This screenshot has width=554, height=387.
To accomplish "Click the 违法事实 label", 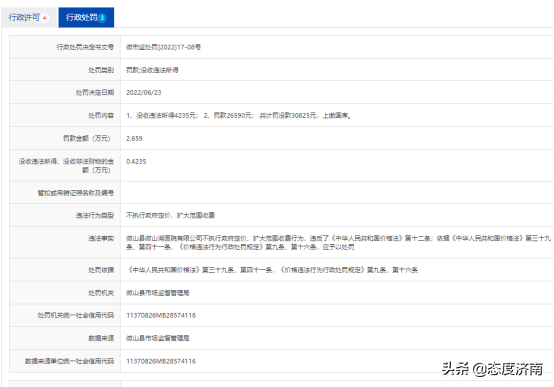I will click(x=101, y=239).
